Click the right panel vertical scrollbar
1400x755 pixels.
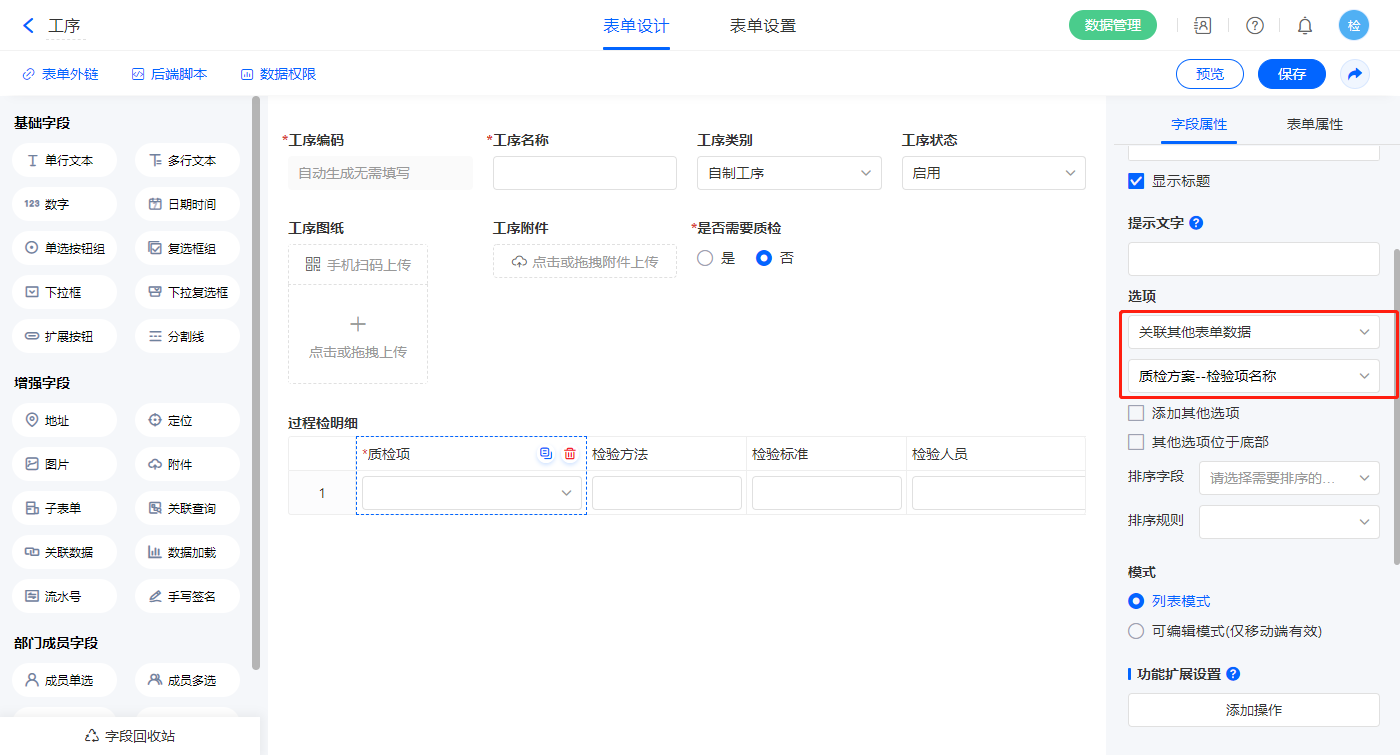(x=1395, y=400)
